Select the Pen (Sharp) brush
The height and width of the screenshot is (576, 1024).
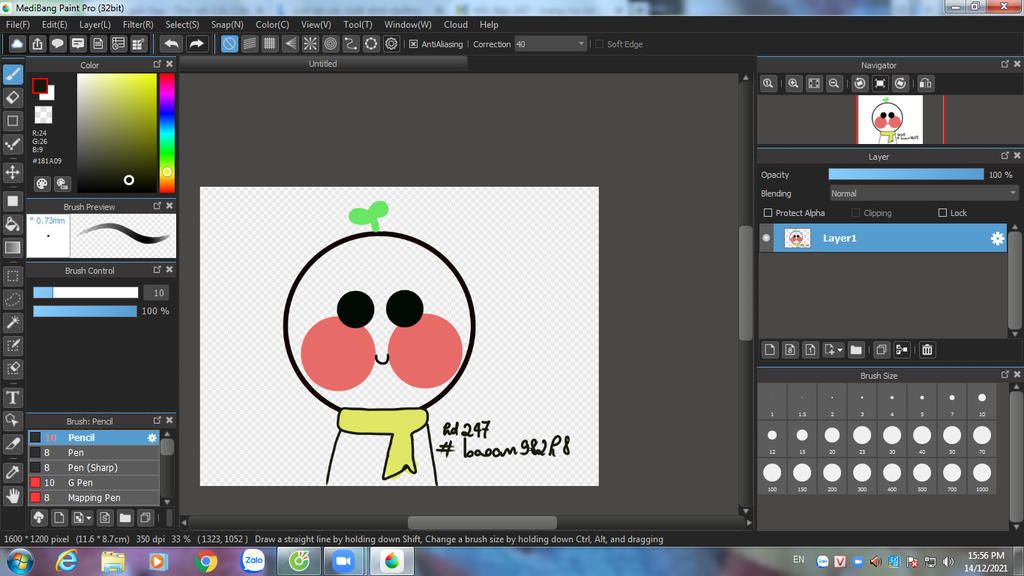click(94, 468)
